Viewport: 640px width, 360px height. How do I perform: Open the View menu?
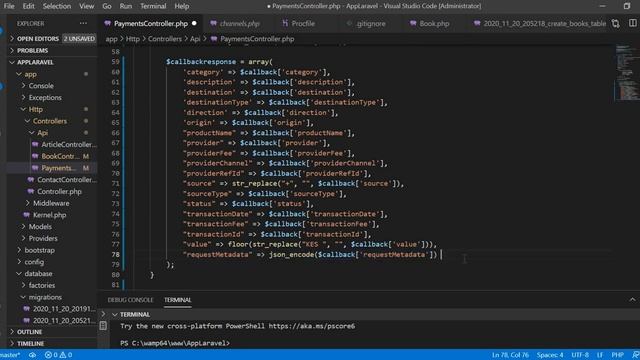pos(87,6)
